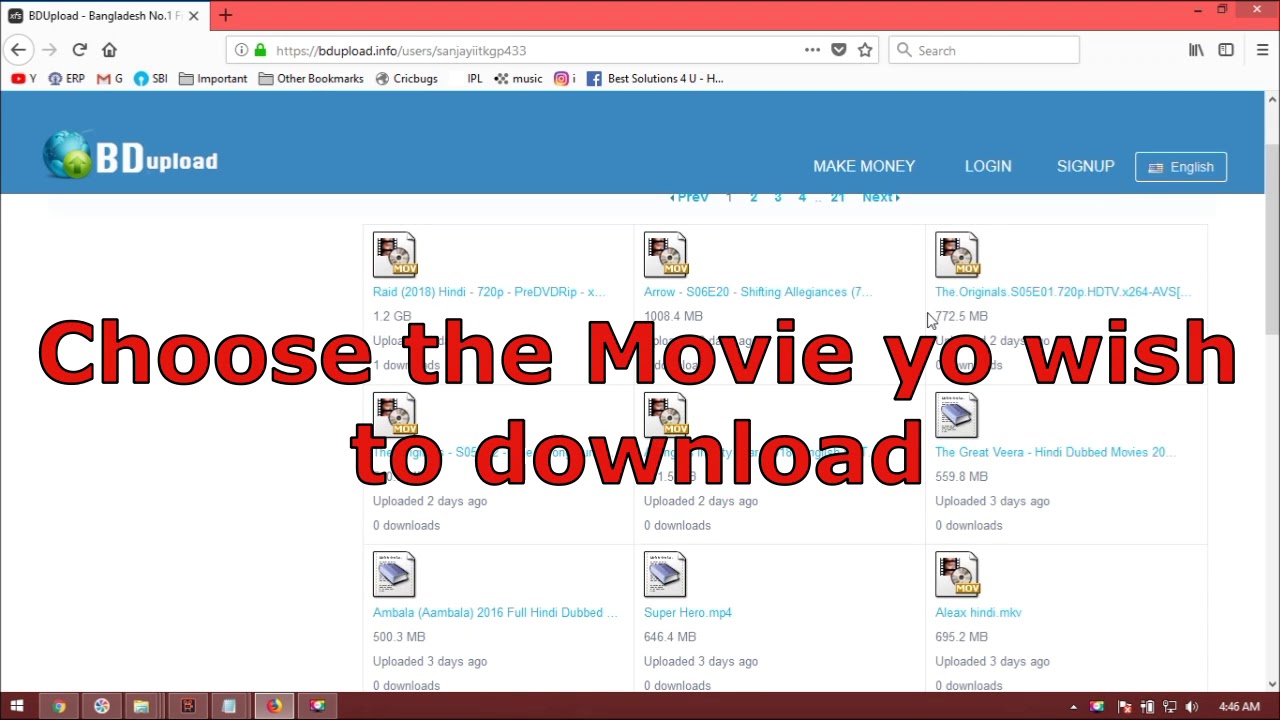The width and height of the screenshot is (1280, 720).
Task: Bookmark this page with the star icon
Action: (x=865, y=50)
